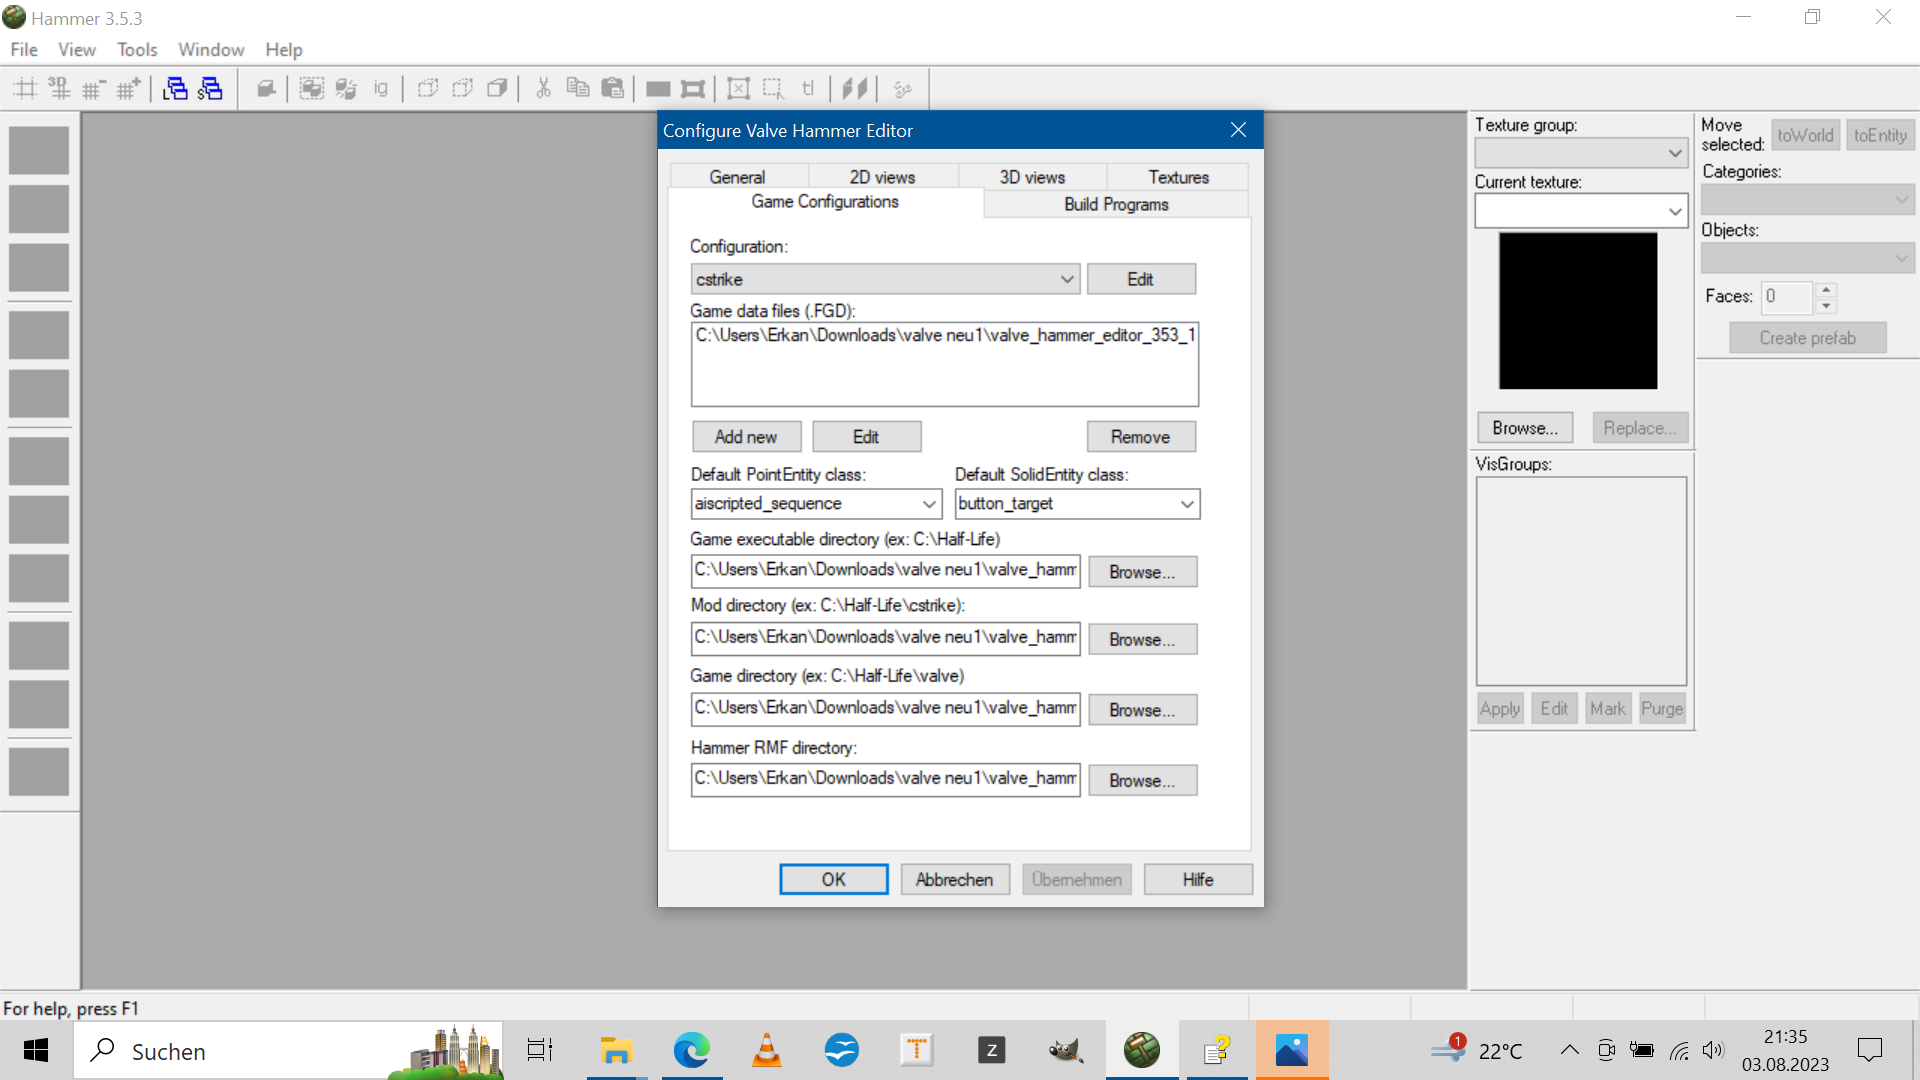Click Browse for Mod directory

1142,640
